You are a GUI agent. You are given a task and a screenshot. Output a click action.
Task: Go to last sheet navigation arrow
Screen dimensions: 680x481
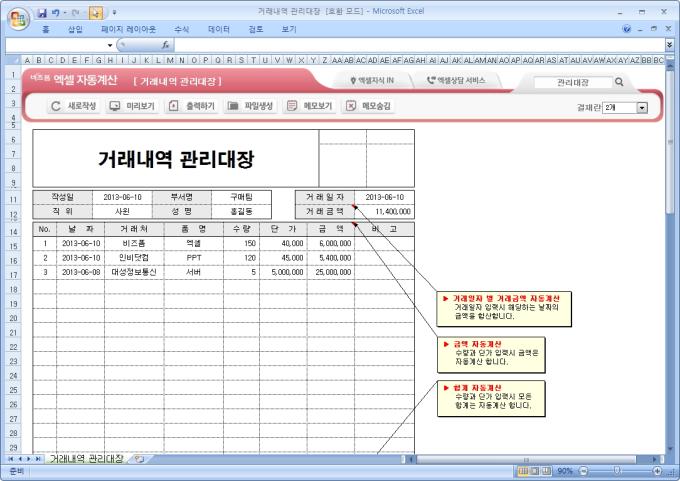pos(38,459)
